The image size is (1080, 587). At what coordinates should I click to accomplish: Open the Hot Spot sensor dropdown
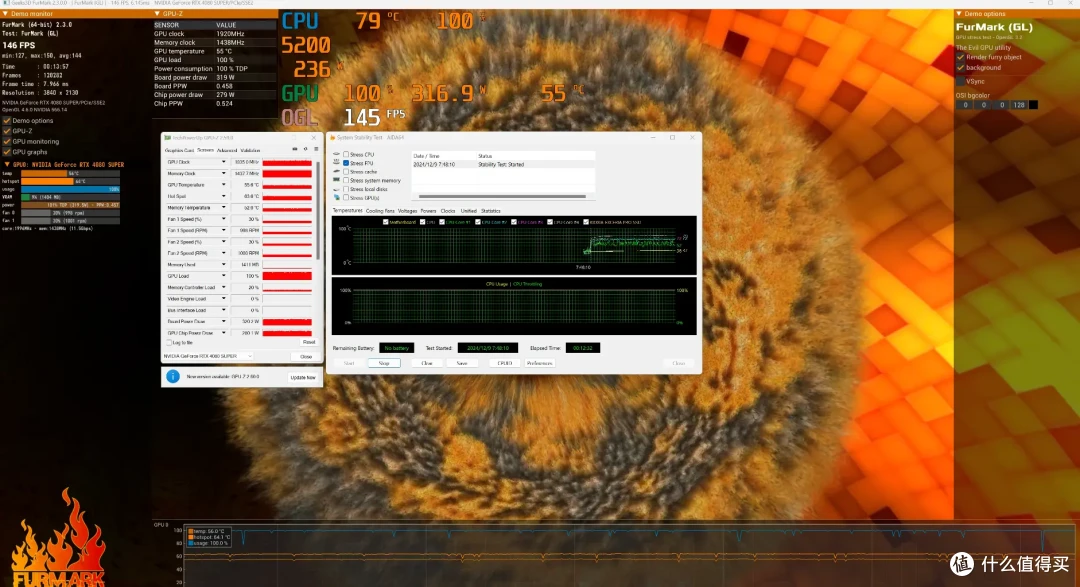click(x=223, y=196)
